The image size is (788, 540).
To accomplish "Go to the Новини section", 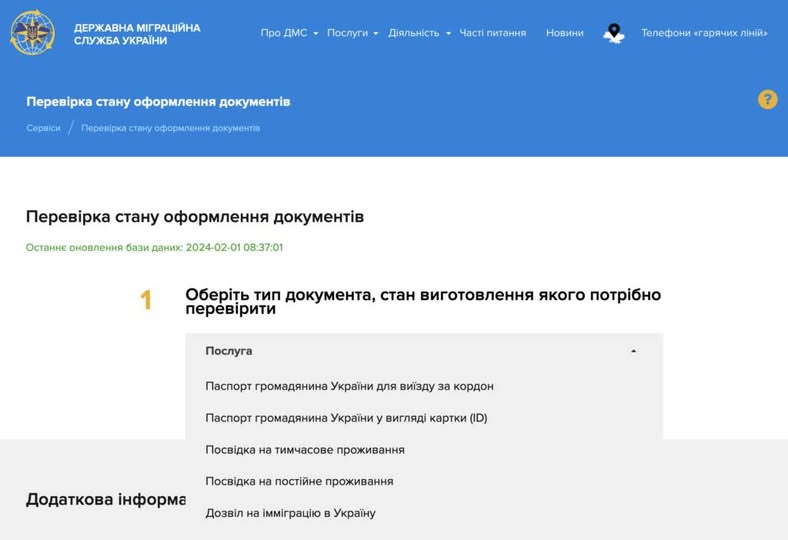I will (x=564, y=33).
